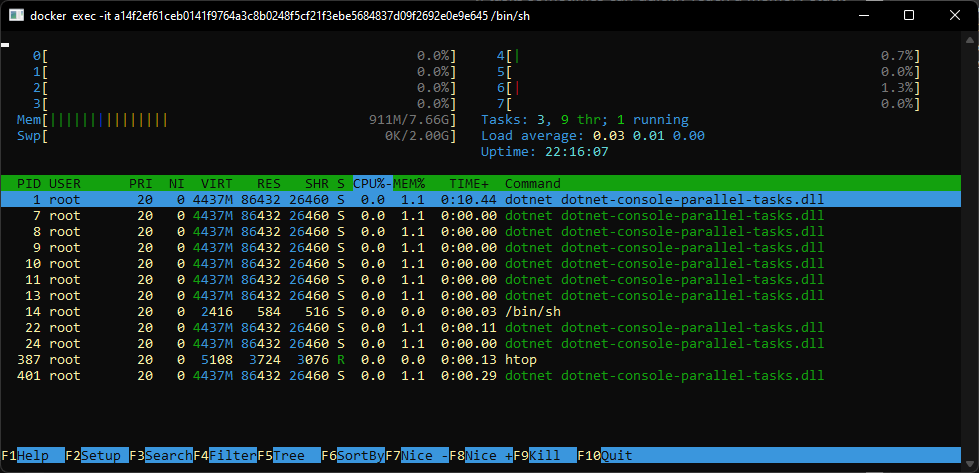Sort by the PRI column header
Screen dimensions: 979x473
coord(140,183)
